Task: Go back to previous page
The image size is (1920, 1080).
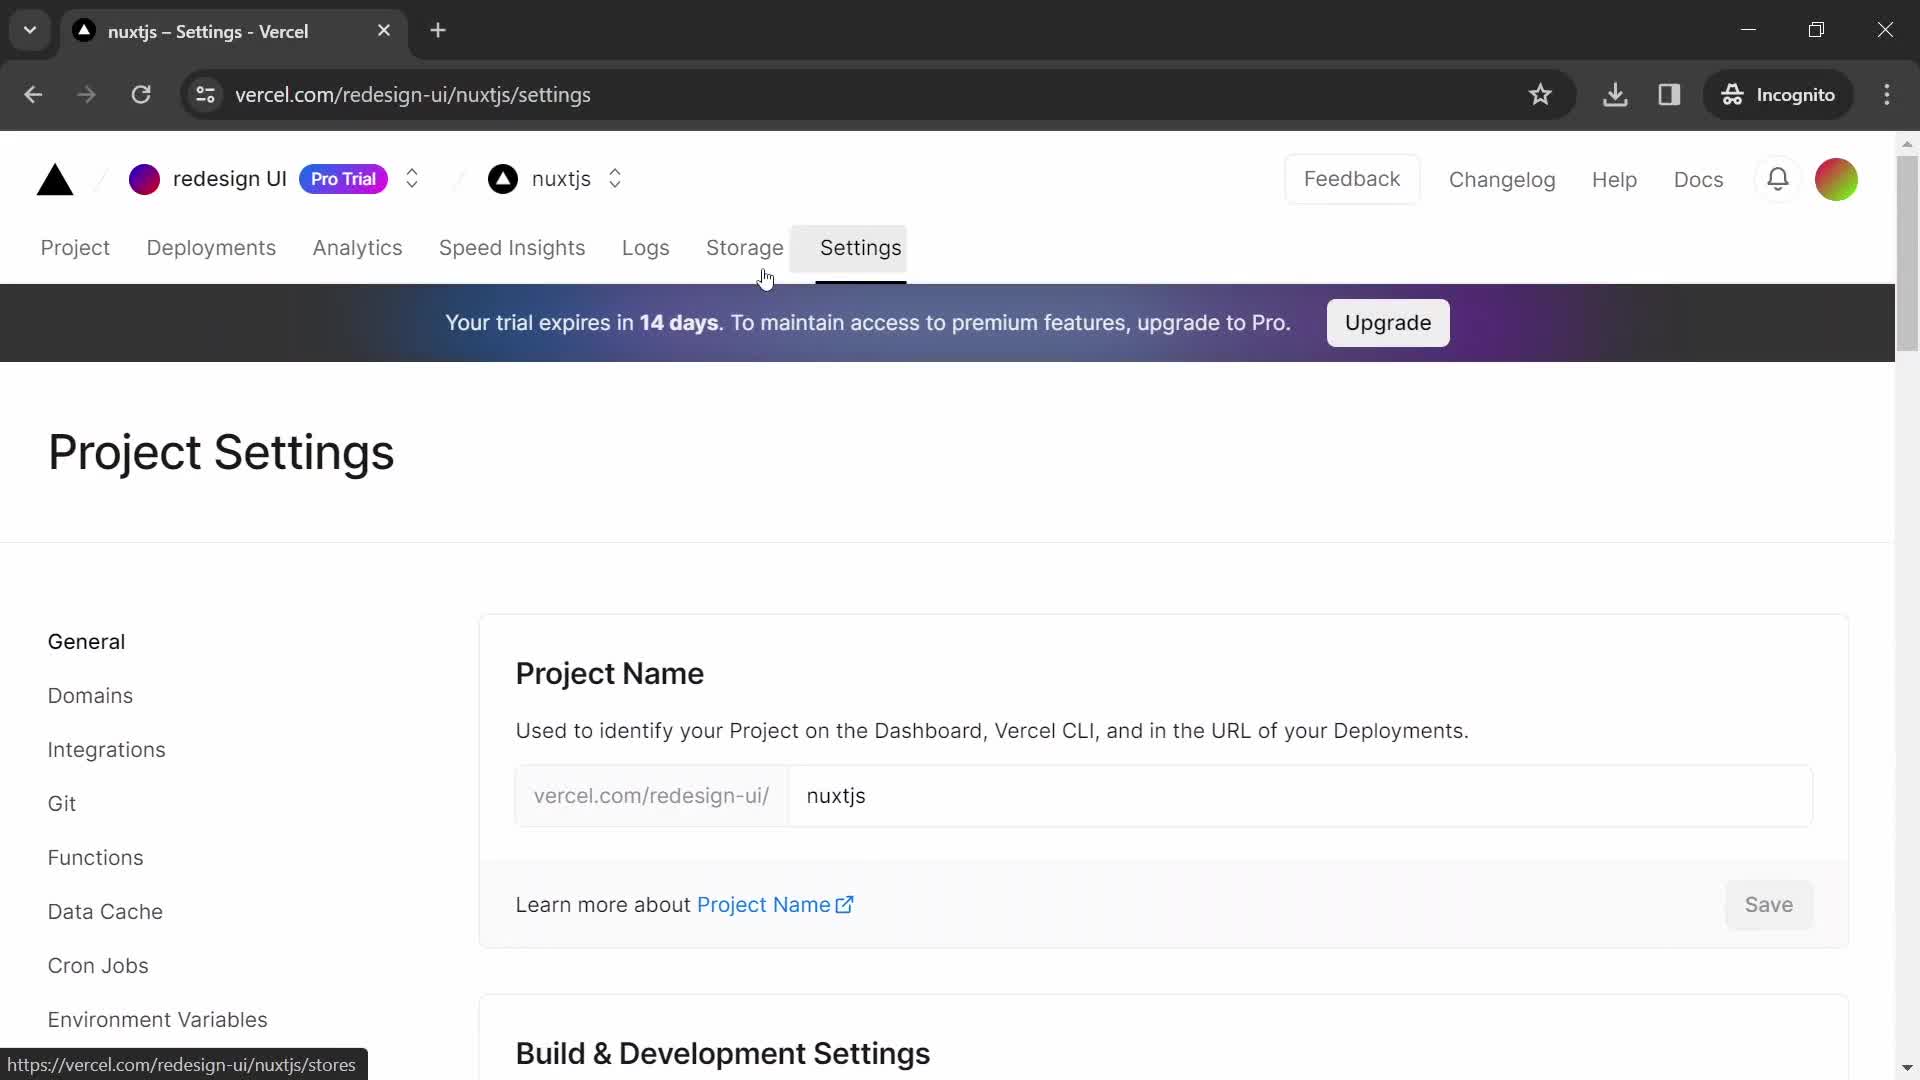Action: click(x=33, y=95)
